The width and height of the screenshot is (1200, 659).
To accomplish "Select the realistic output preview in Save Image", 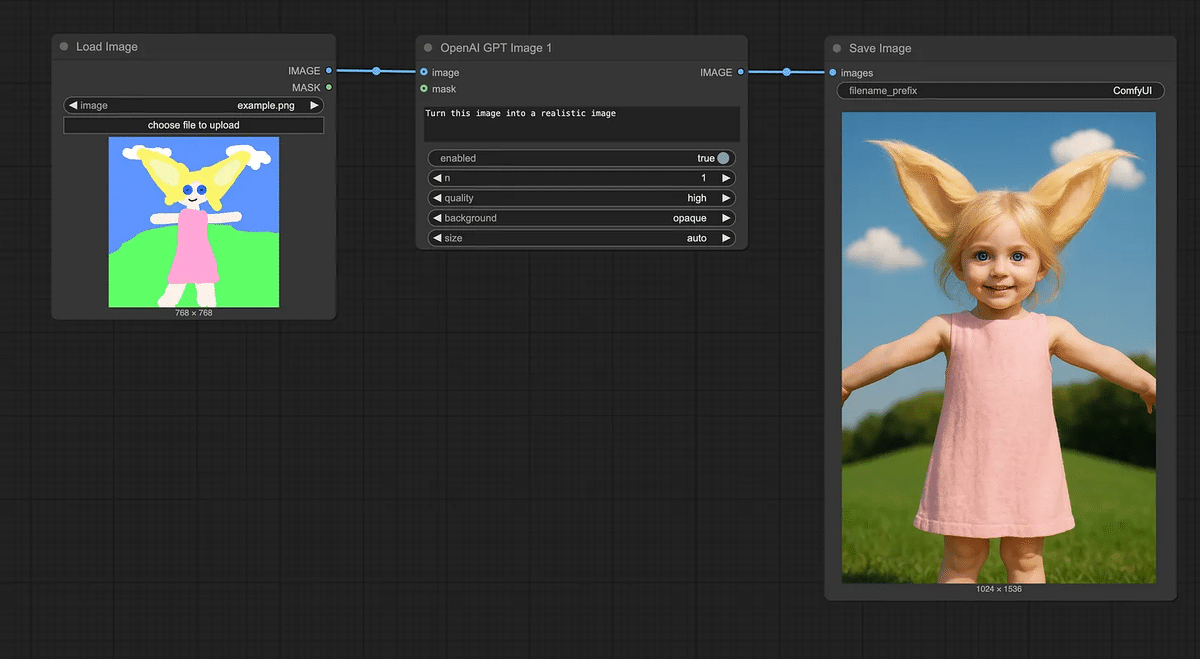I will click(999, 348).
